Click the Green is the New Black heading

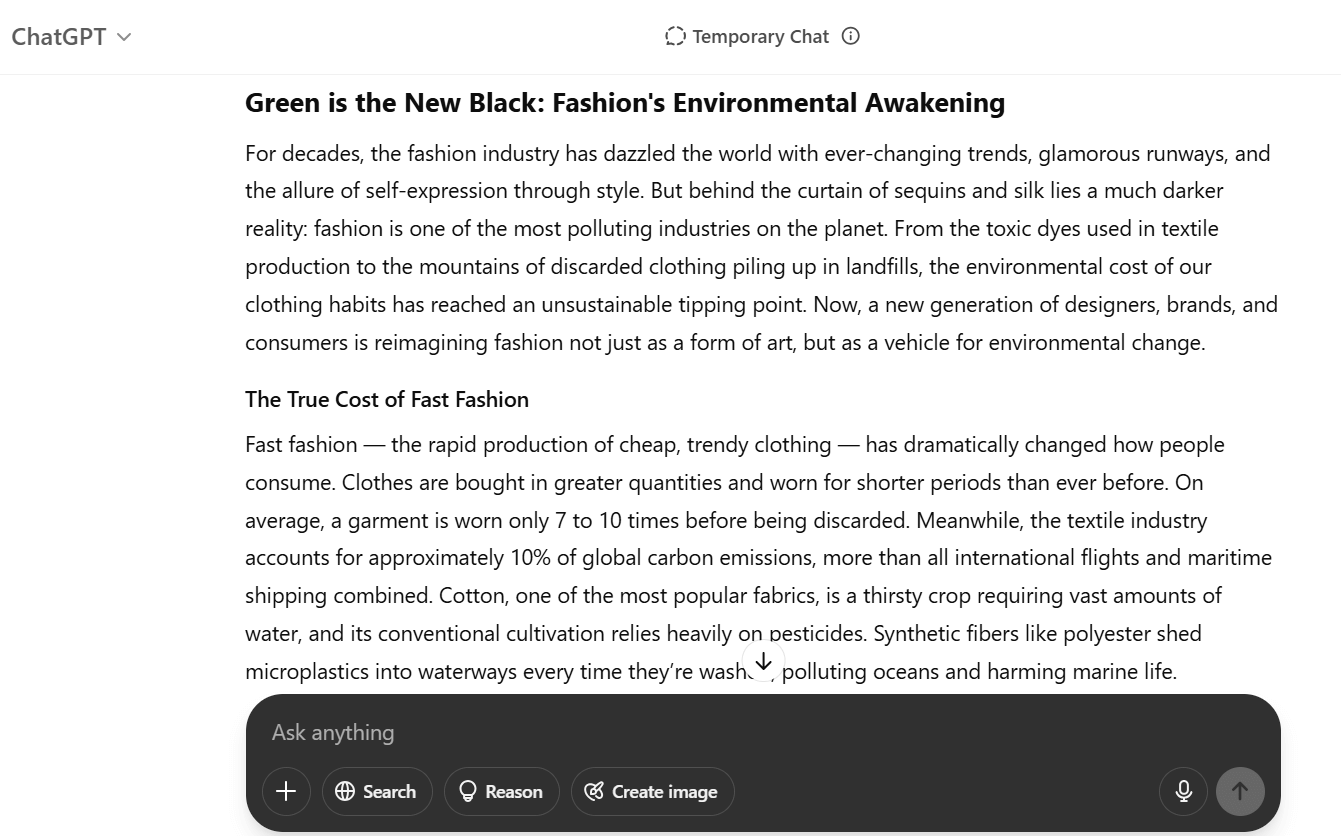[x=625, y=103]
